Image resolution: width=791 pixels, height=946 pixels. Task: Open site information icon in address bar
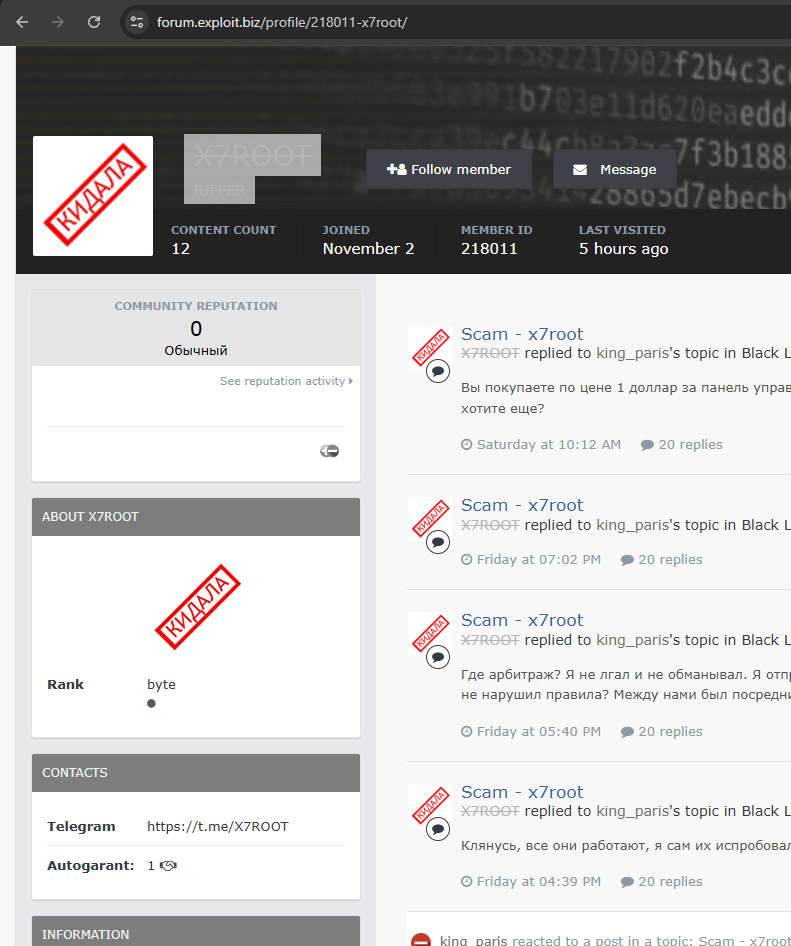(x=137, y=22)
